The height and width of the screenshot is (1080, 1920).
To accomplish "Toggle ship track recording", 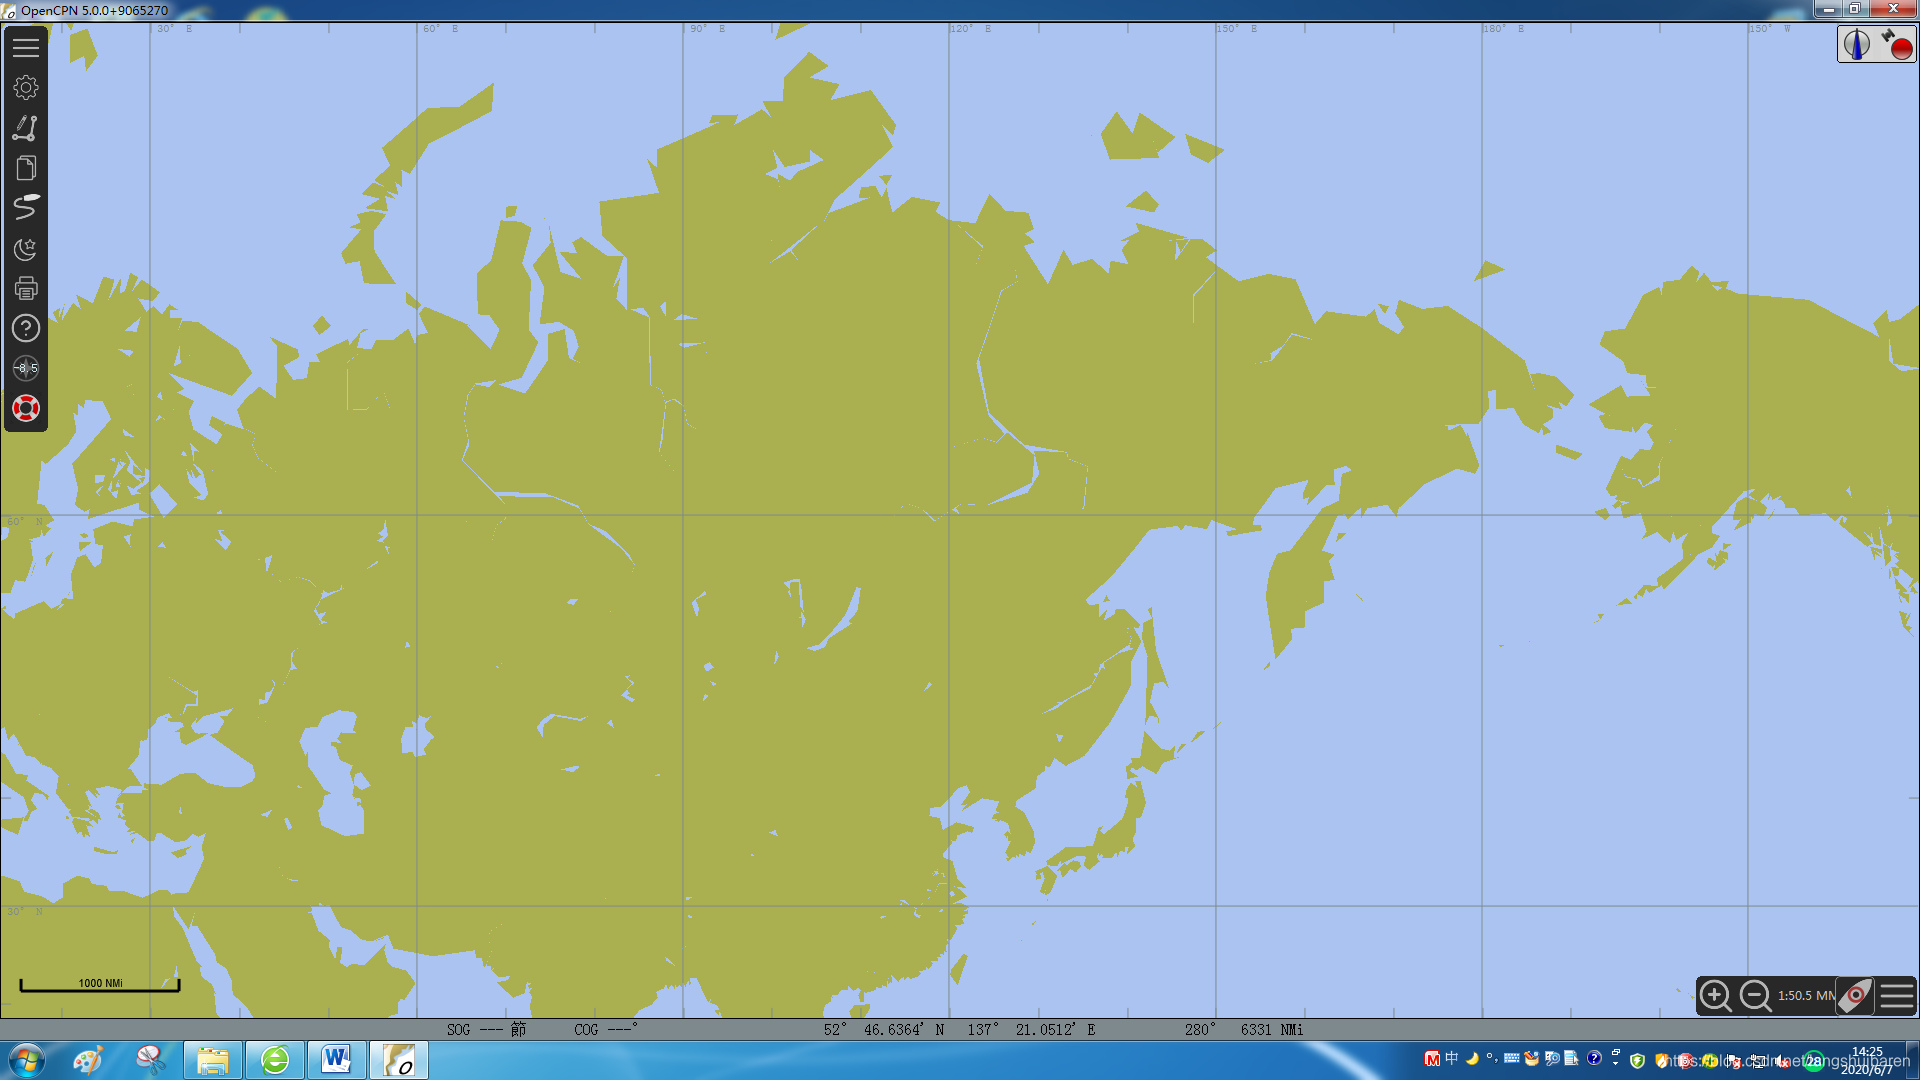I will tap(26, 208).
